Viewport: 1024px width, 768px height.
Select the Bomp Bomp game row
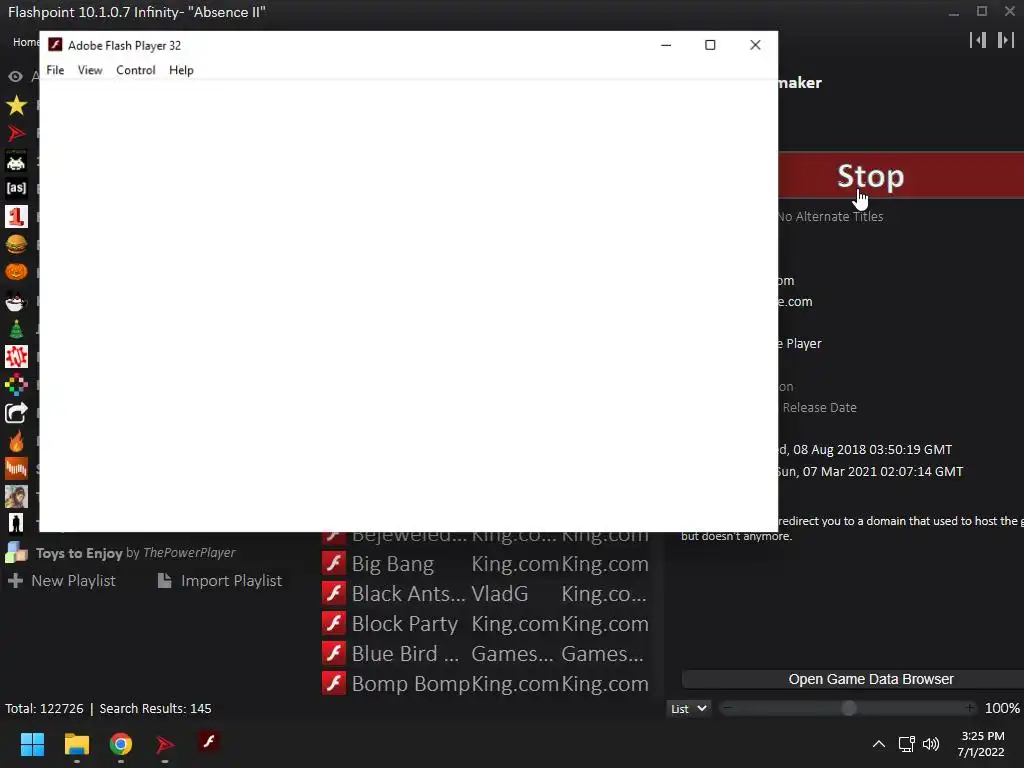pyautogui.click(x=485, y=684)
